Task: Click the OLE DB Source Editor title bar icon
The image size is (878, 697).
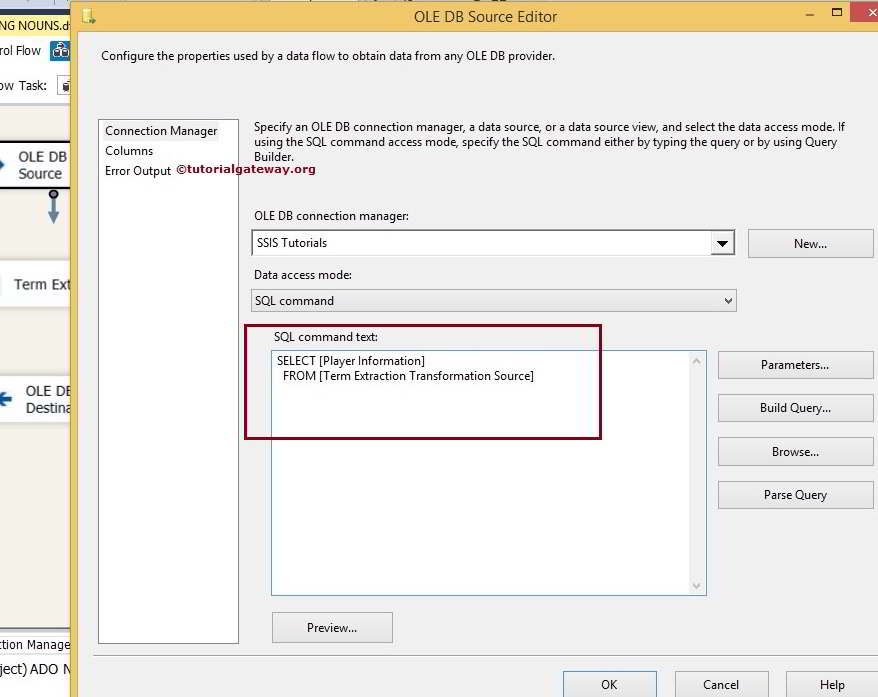Action: point(89,17)
